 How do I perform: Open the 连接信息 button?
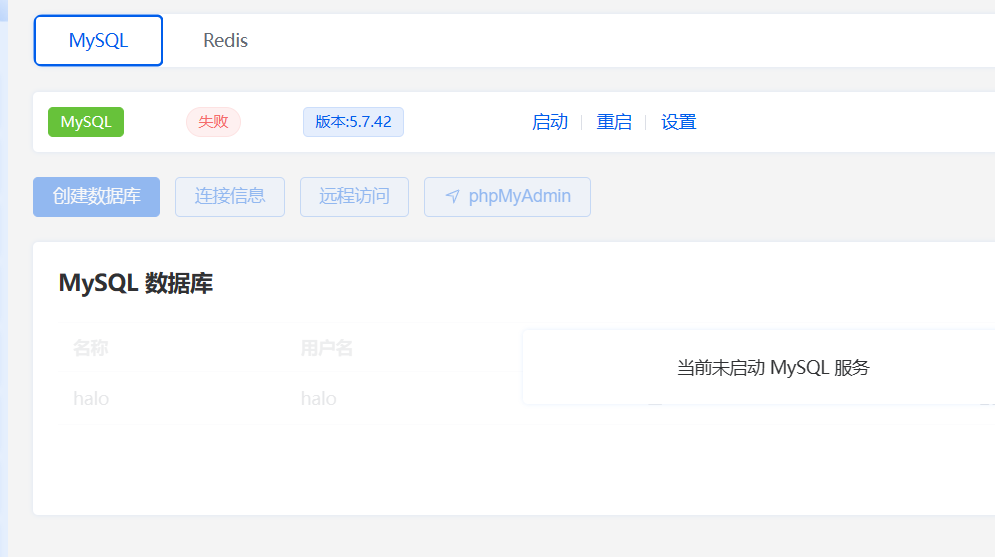(230, 197)
